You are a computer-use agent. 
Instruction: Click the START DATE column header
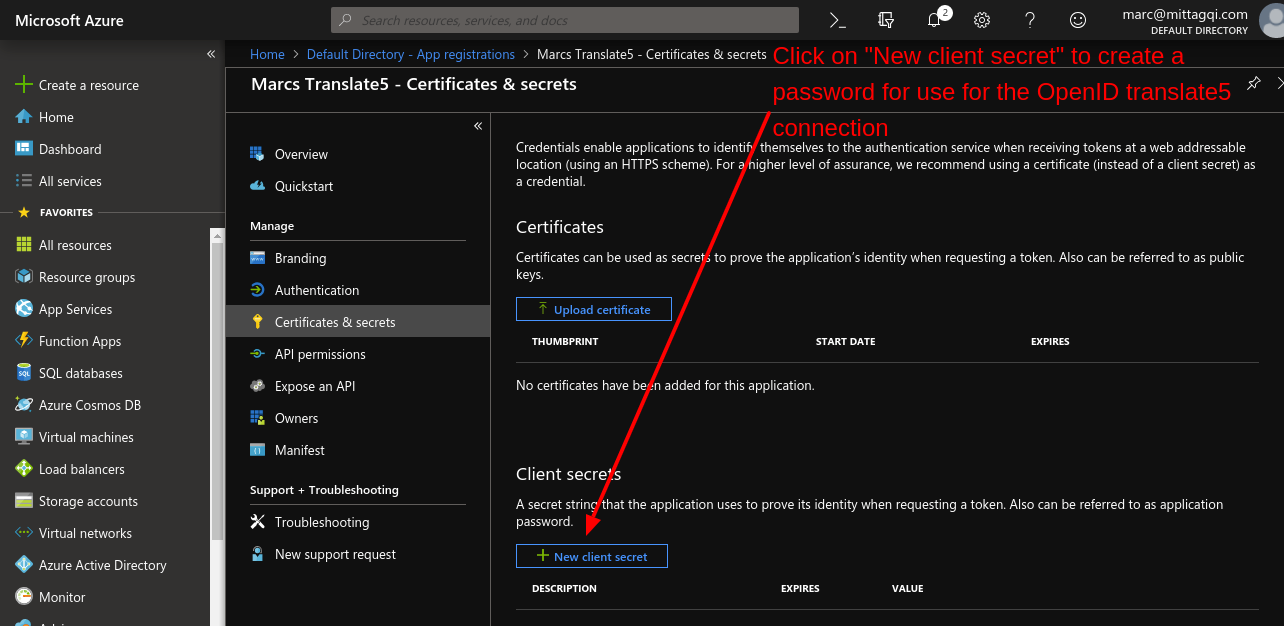pos(845,341)
